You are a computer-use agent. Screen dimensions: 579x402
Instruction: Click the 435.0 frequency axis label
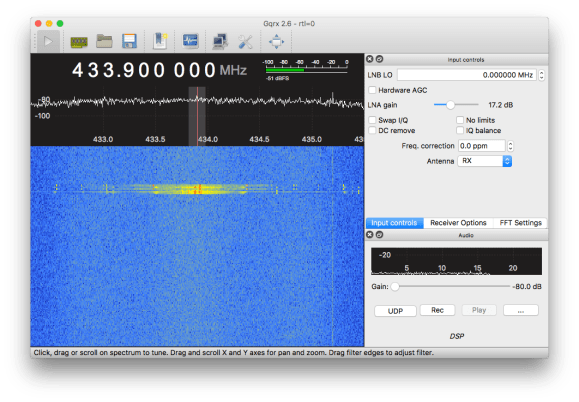312,139
